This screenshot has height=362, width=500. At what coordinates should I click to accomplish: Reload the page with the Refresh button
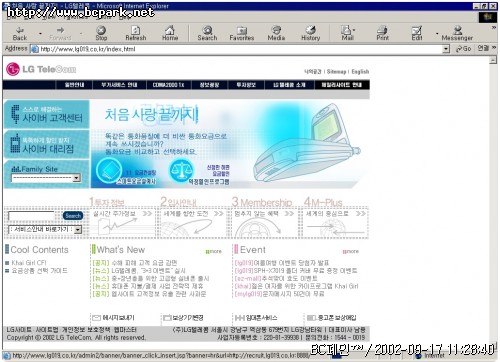pos(136,33)
